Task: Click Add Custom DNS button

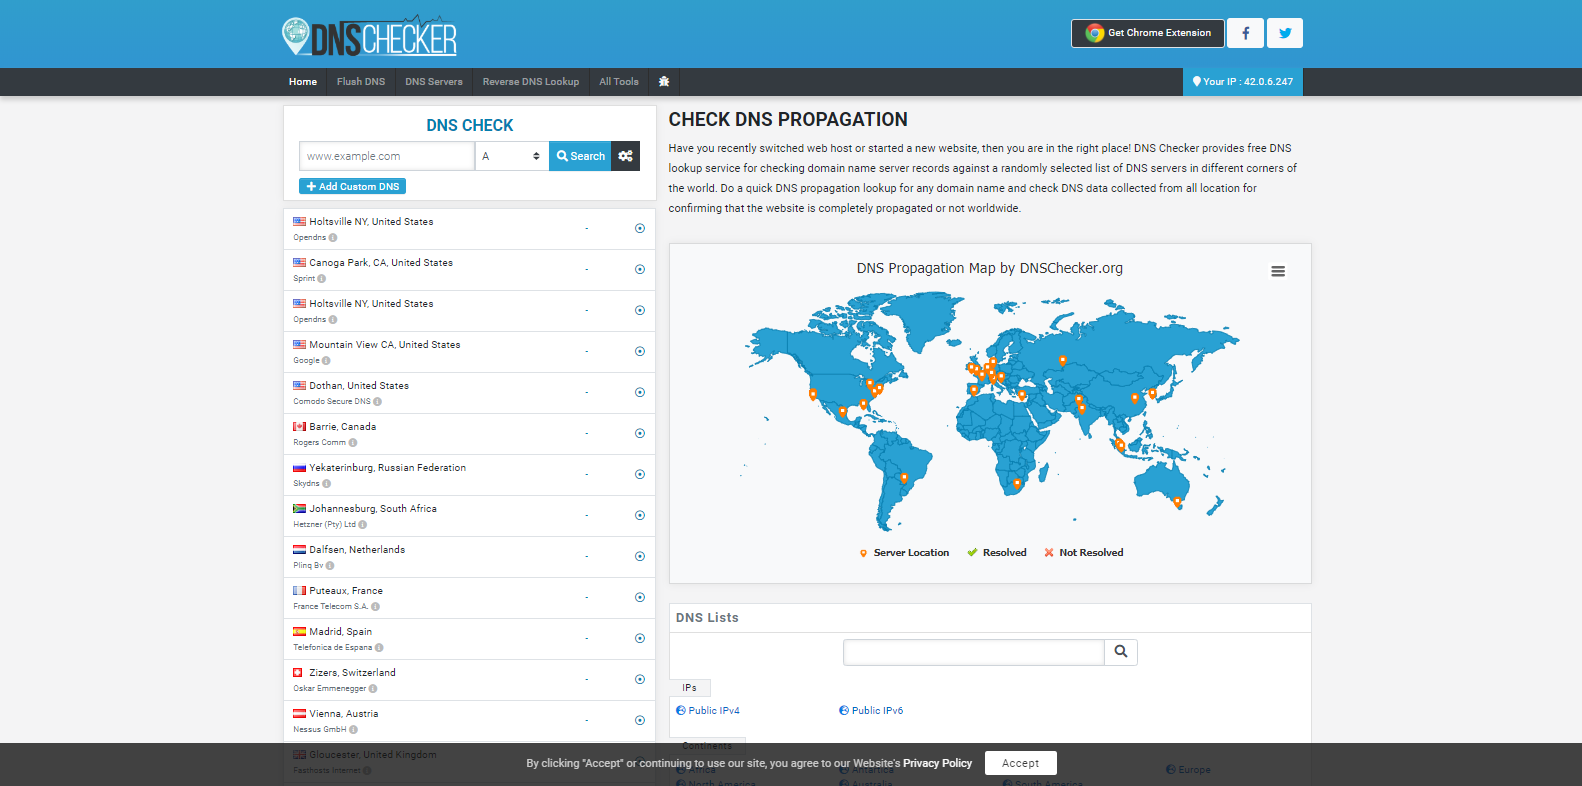Action: click(353, 187)
